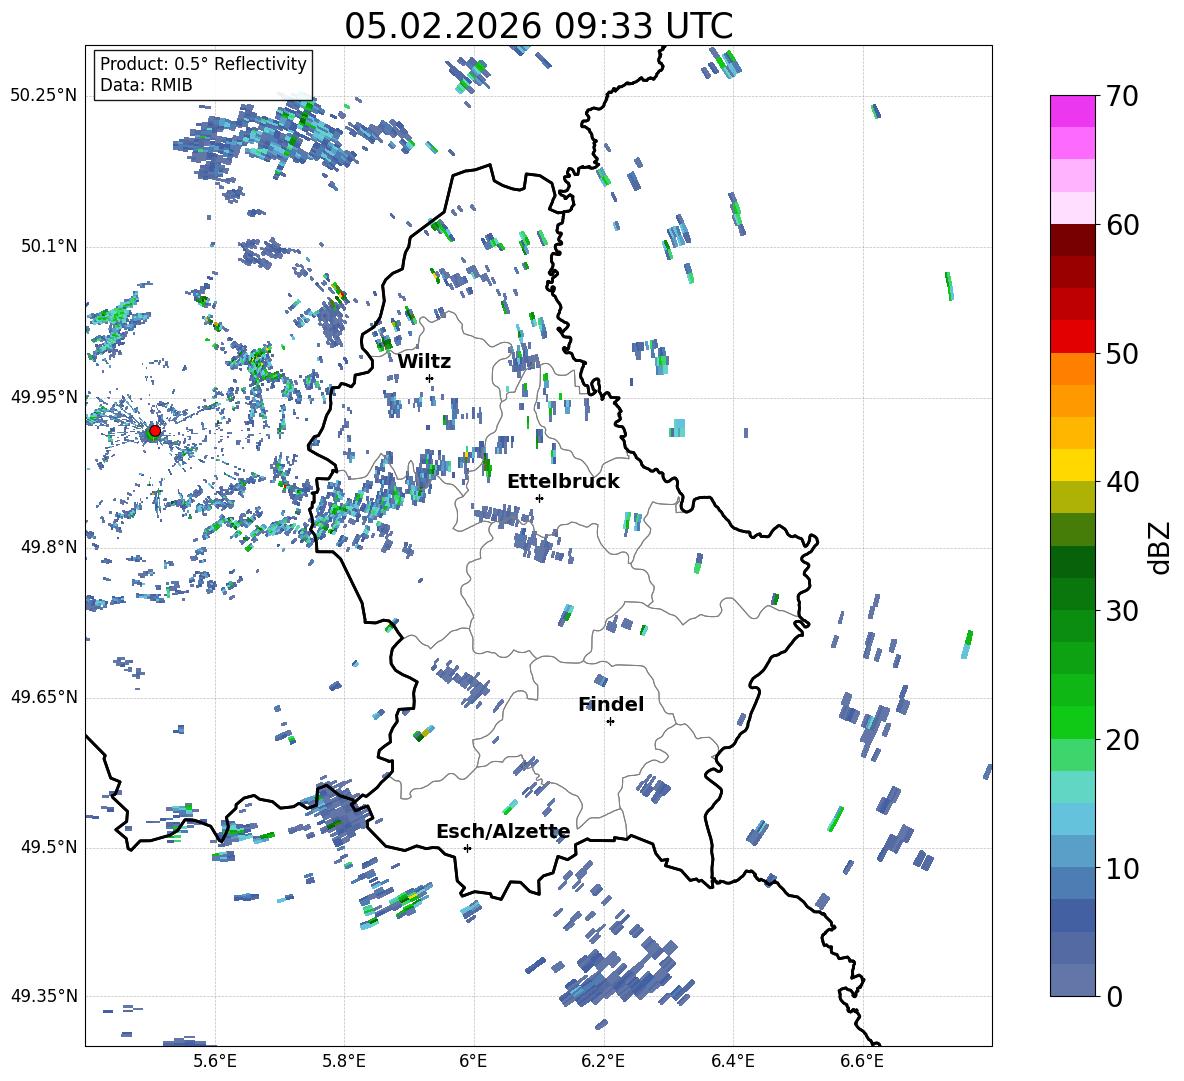Click the Esch/Alzette city label
The width and height of the screenshot is (1184, 1081).
click(503, 832)
